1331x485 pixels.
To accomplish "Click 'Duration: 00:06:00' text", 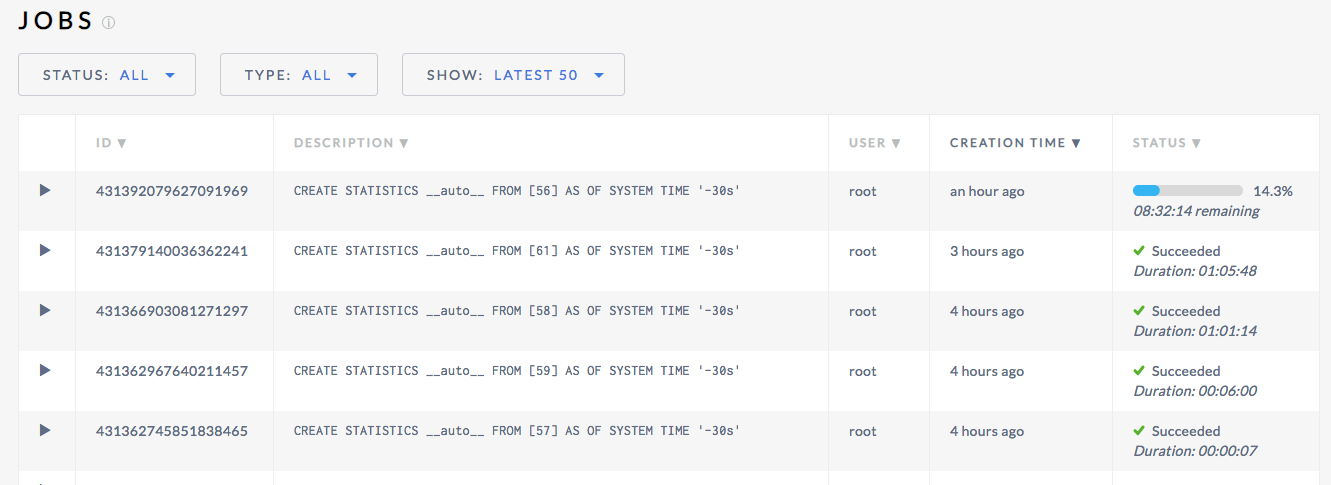I will coord(1195,391).
